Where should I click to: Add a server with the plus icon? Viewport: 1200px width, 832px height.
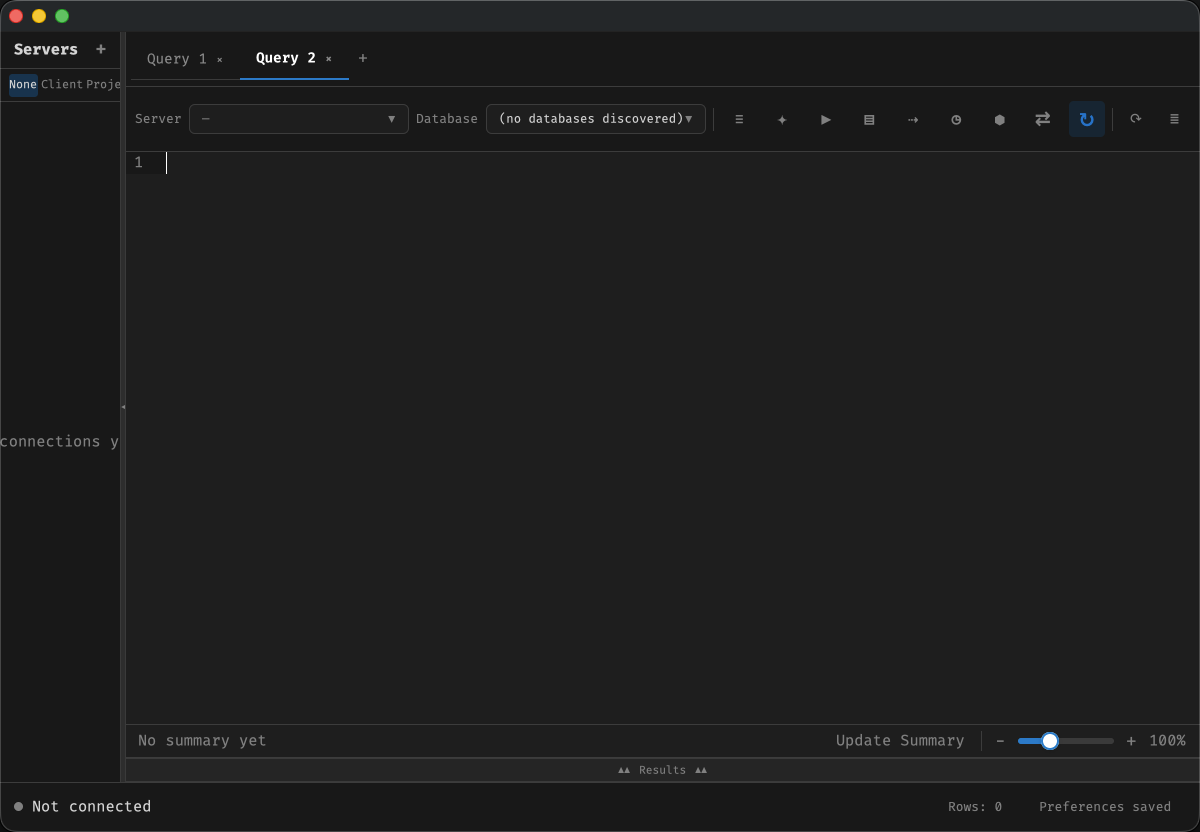click(101, 49)
